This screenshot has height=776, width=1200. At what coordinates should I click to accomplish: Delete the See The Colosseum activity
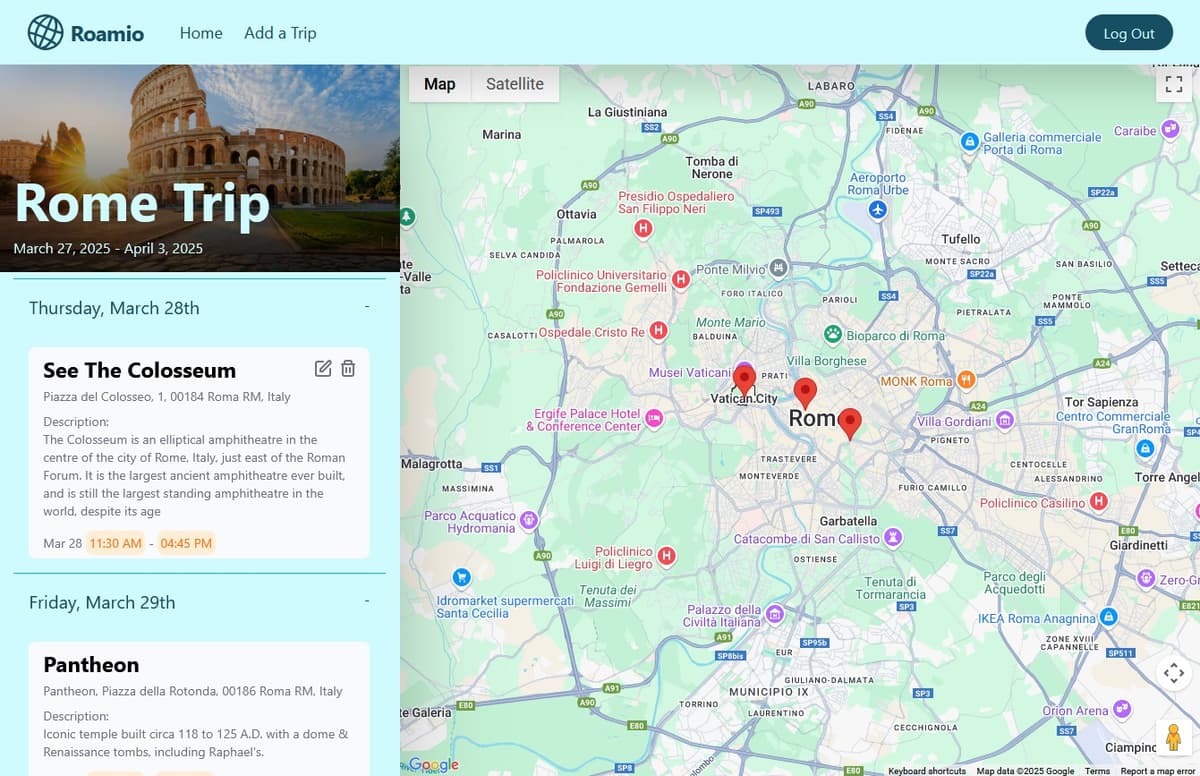tap(348, 369)
